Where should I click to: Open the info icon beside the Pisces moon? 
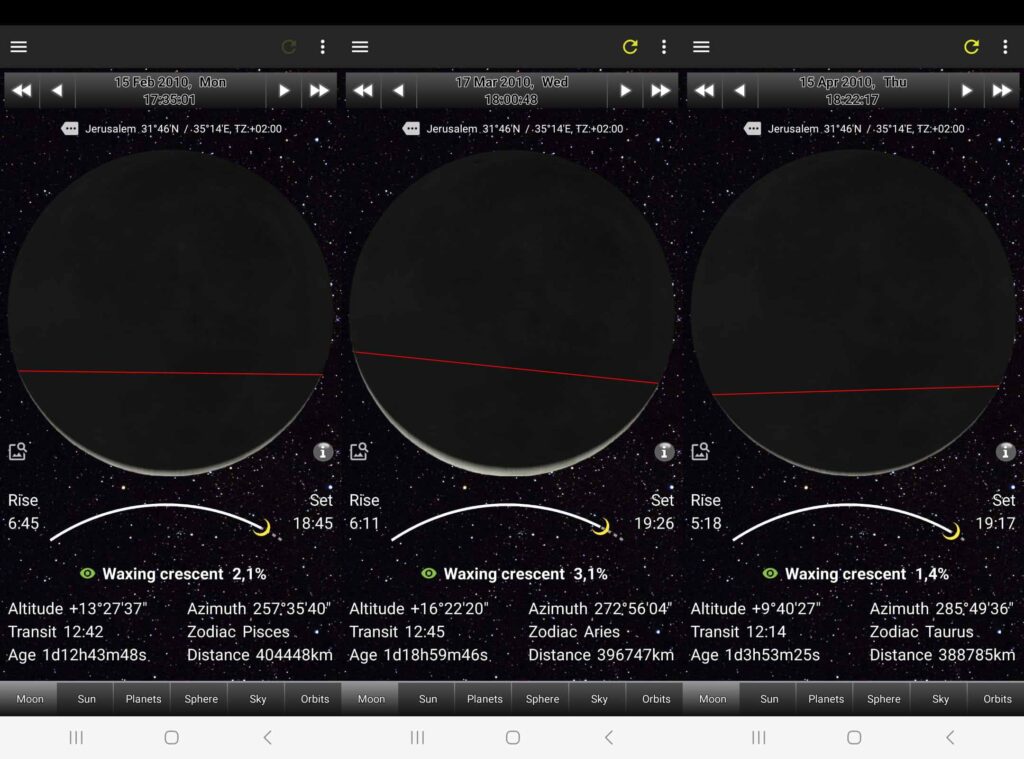322,452
